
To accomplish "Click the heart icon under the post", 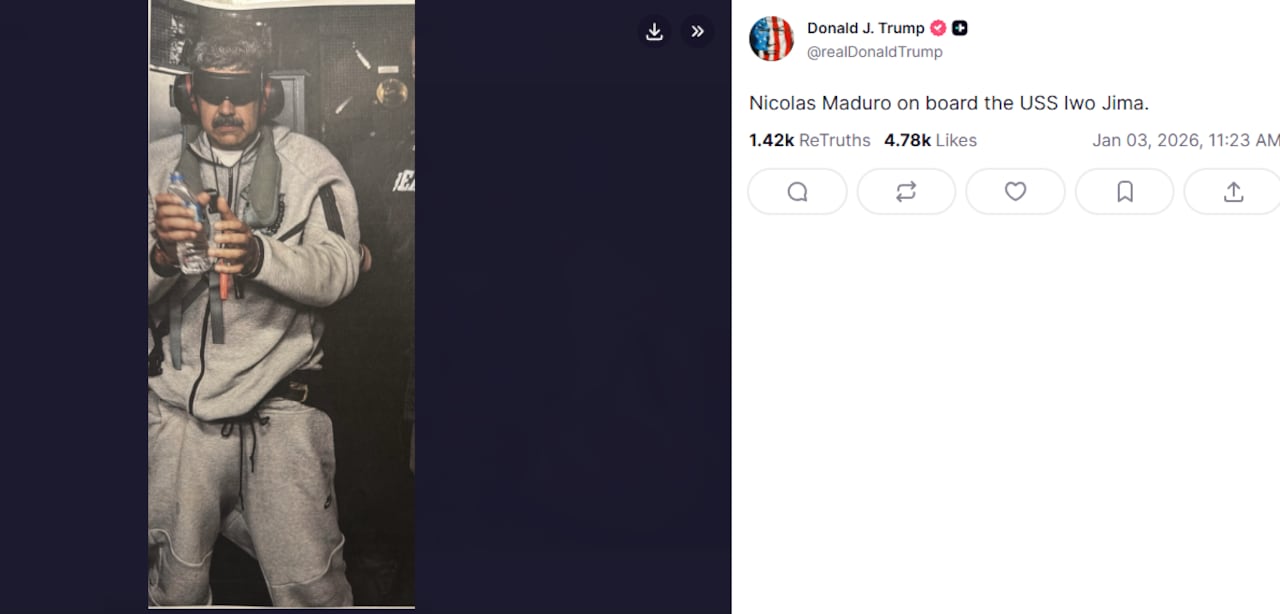I will 1015,191.
